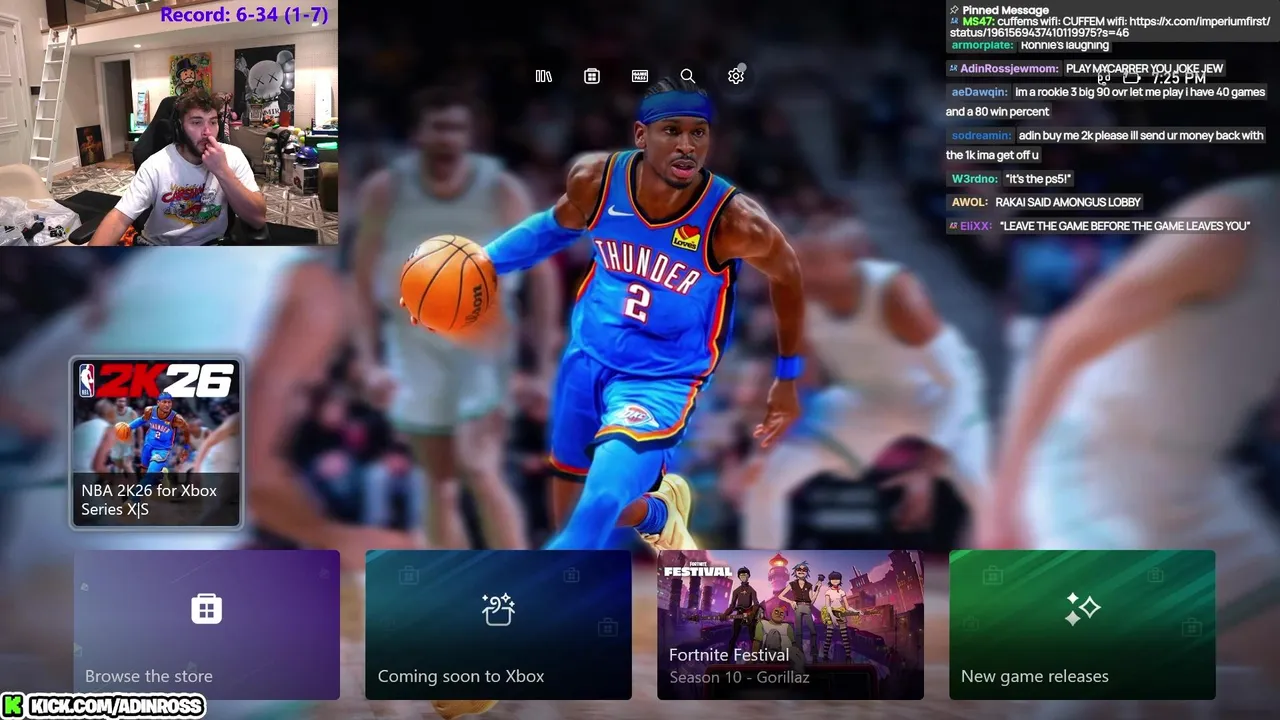Launch NBA 2K26 for Xbox Series X|S

[156, 442]
